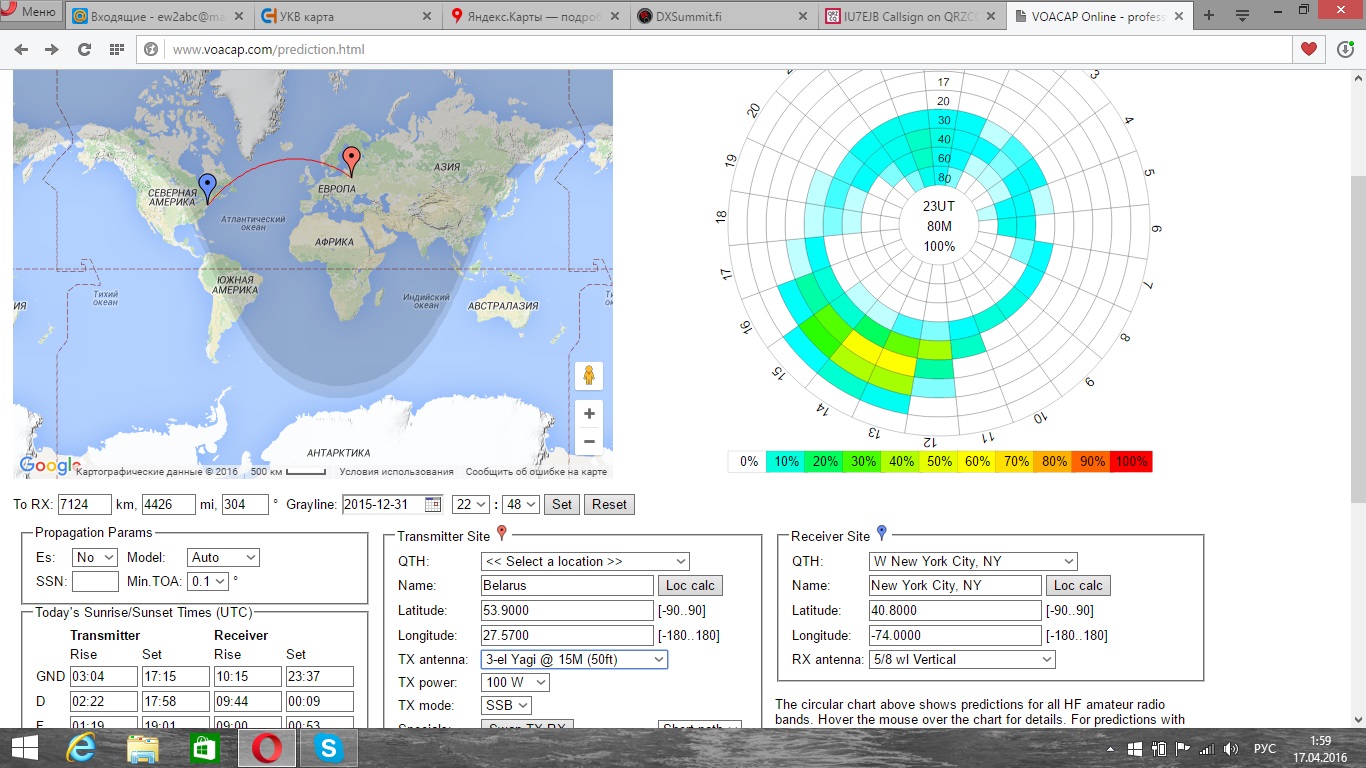Open File Explorer from taskbar

tap(143, 748)
